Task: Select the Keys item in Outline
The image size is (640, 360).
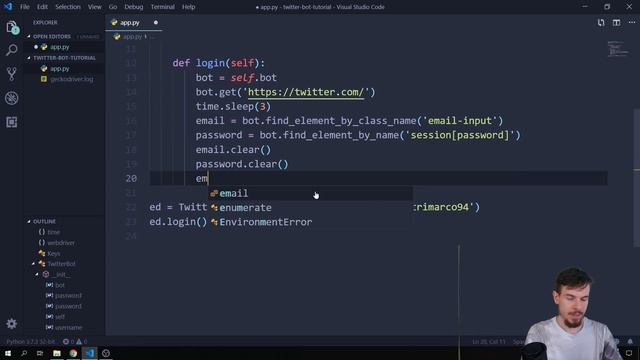Action: 53,253
